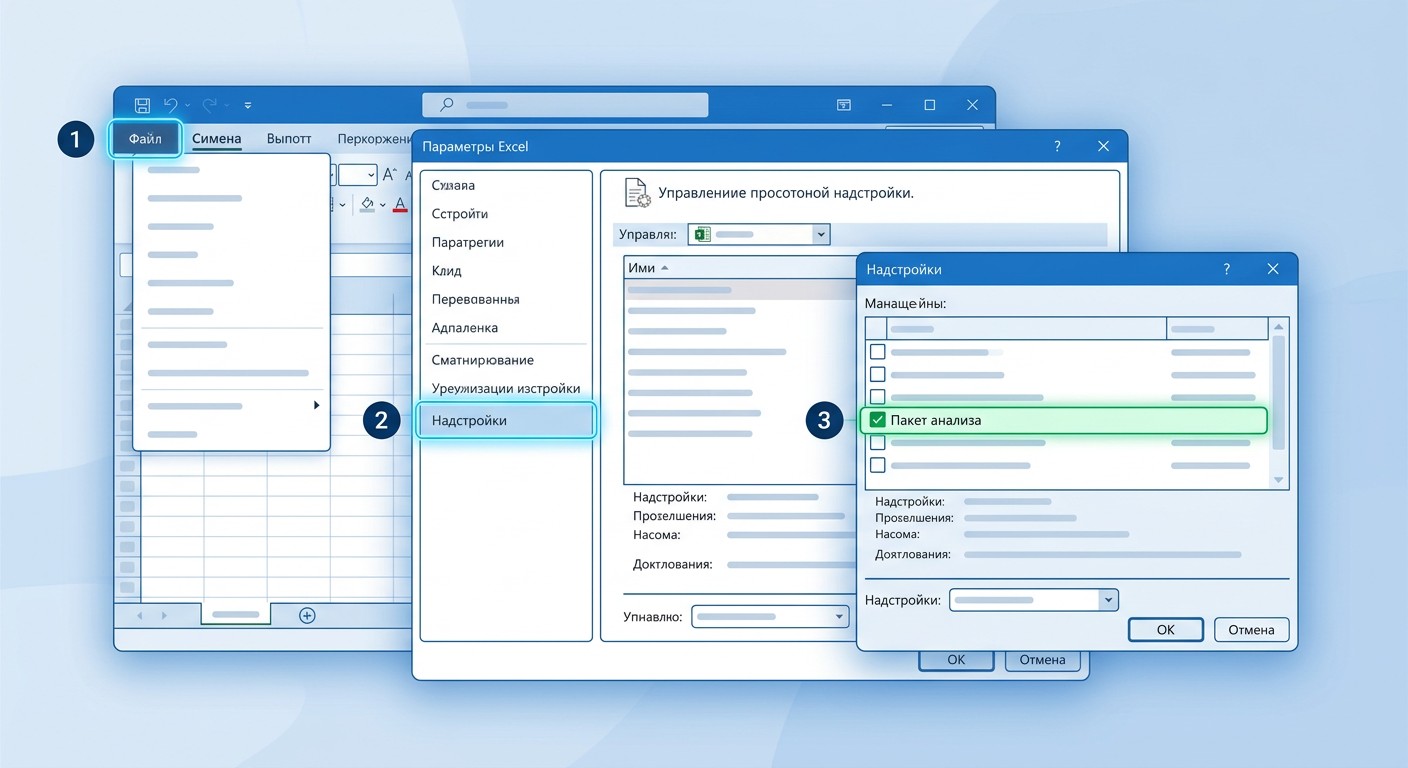This screenshot has height=768, width=1408.
Task: Click Отмена in the Надстройки dialog
Action: (1251, 630)
